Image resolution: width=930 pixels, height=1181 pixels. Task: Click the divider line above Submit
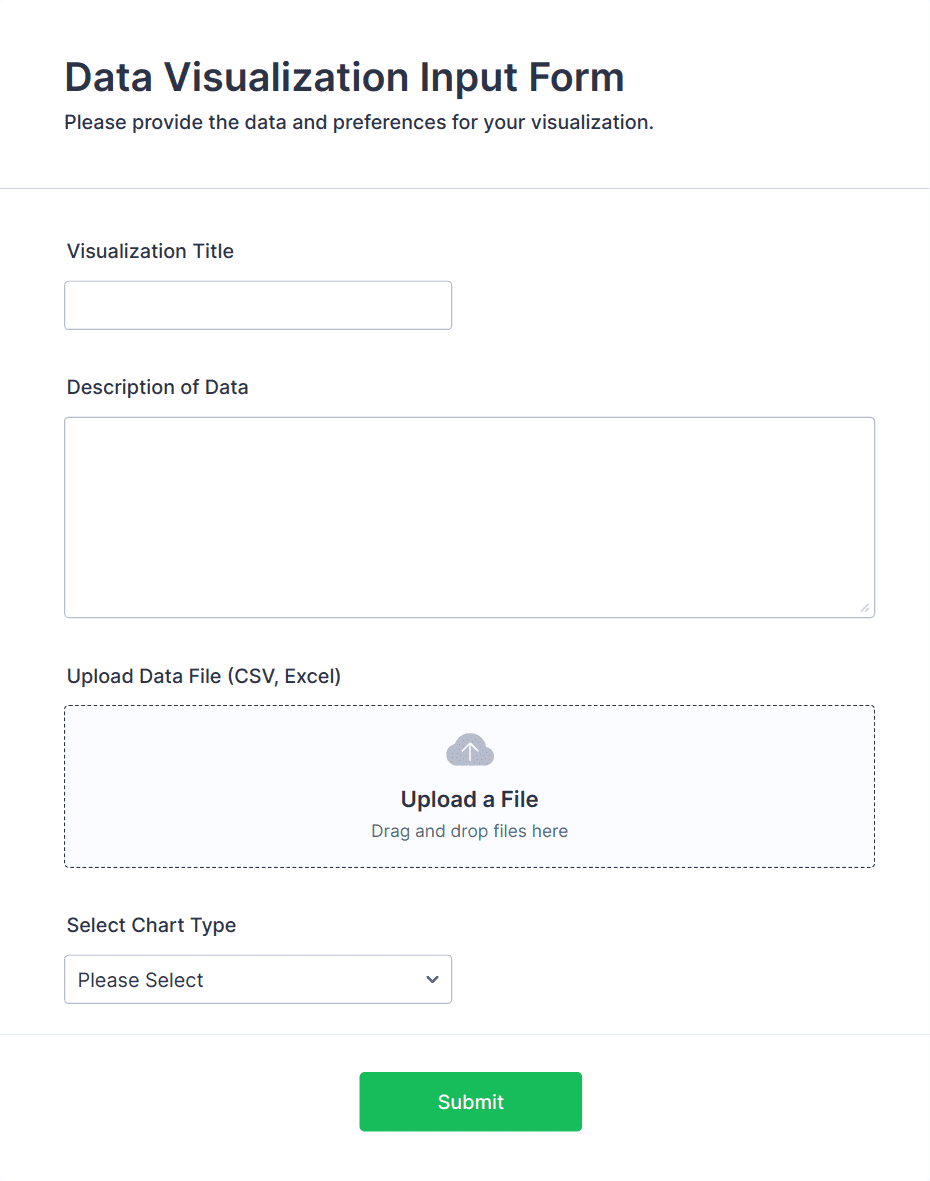point(465,1034)
